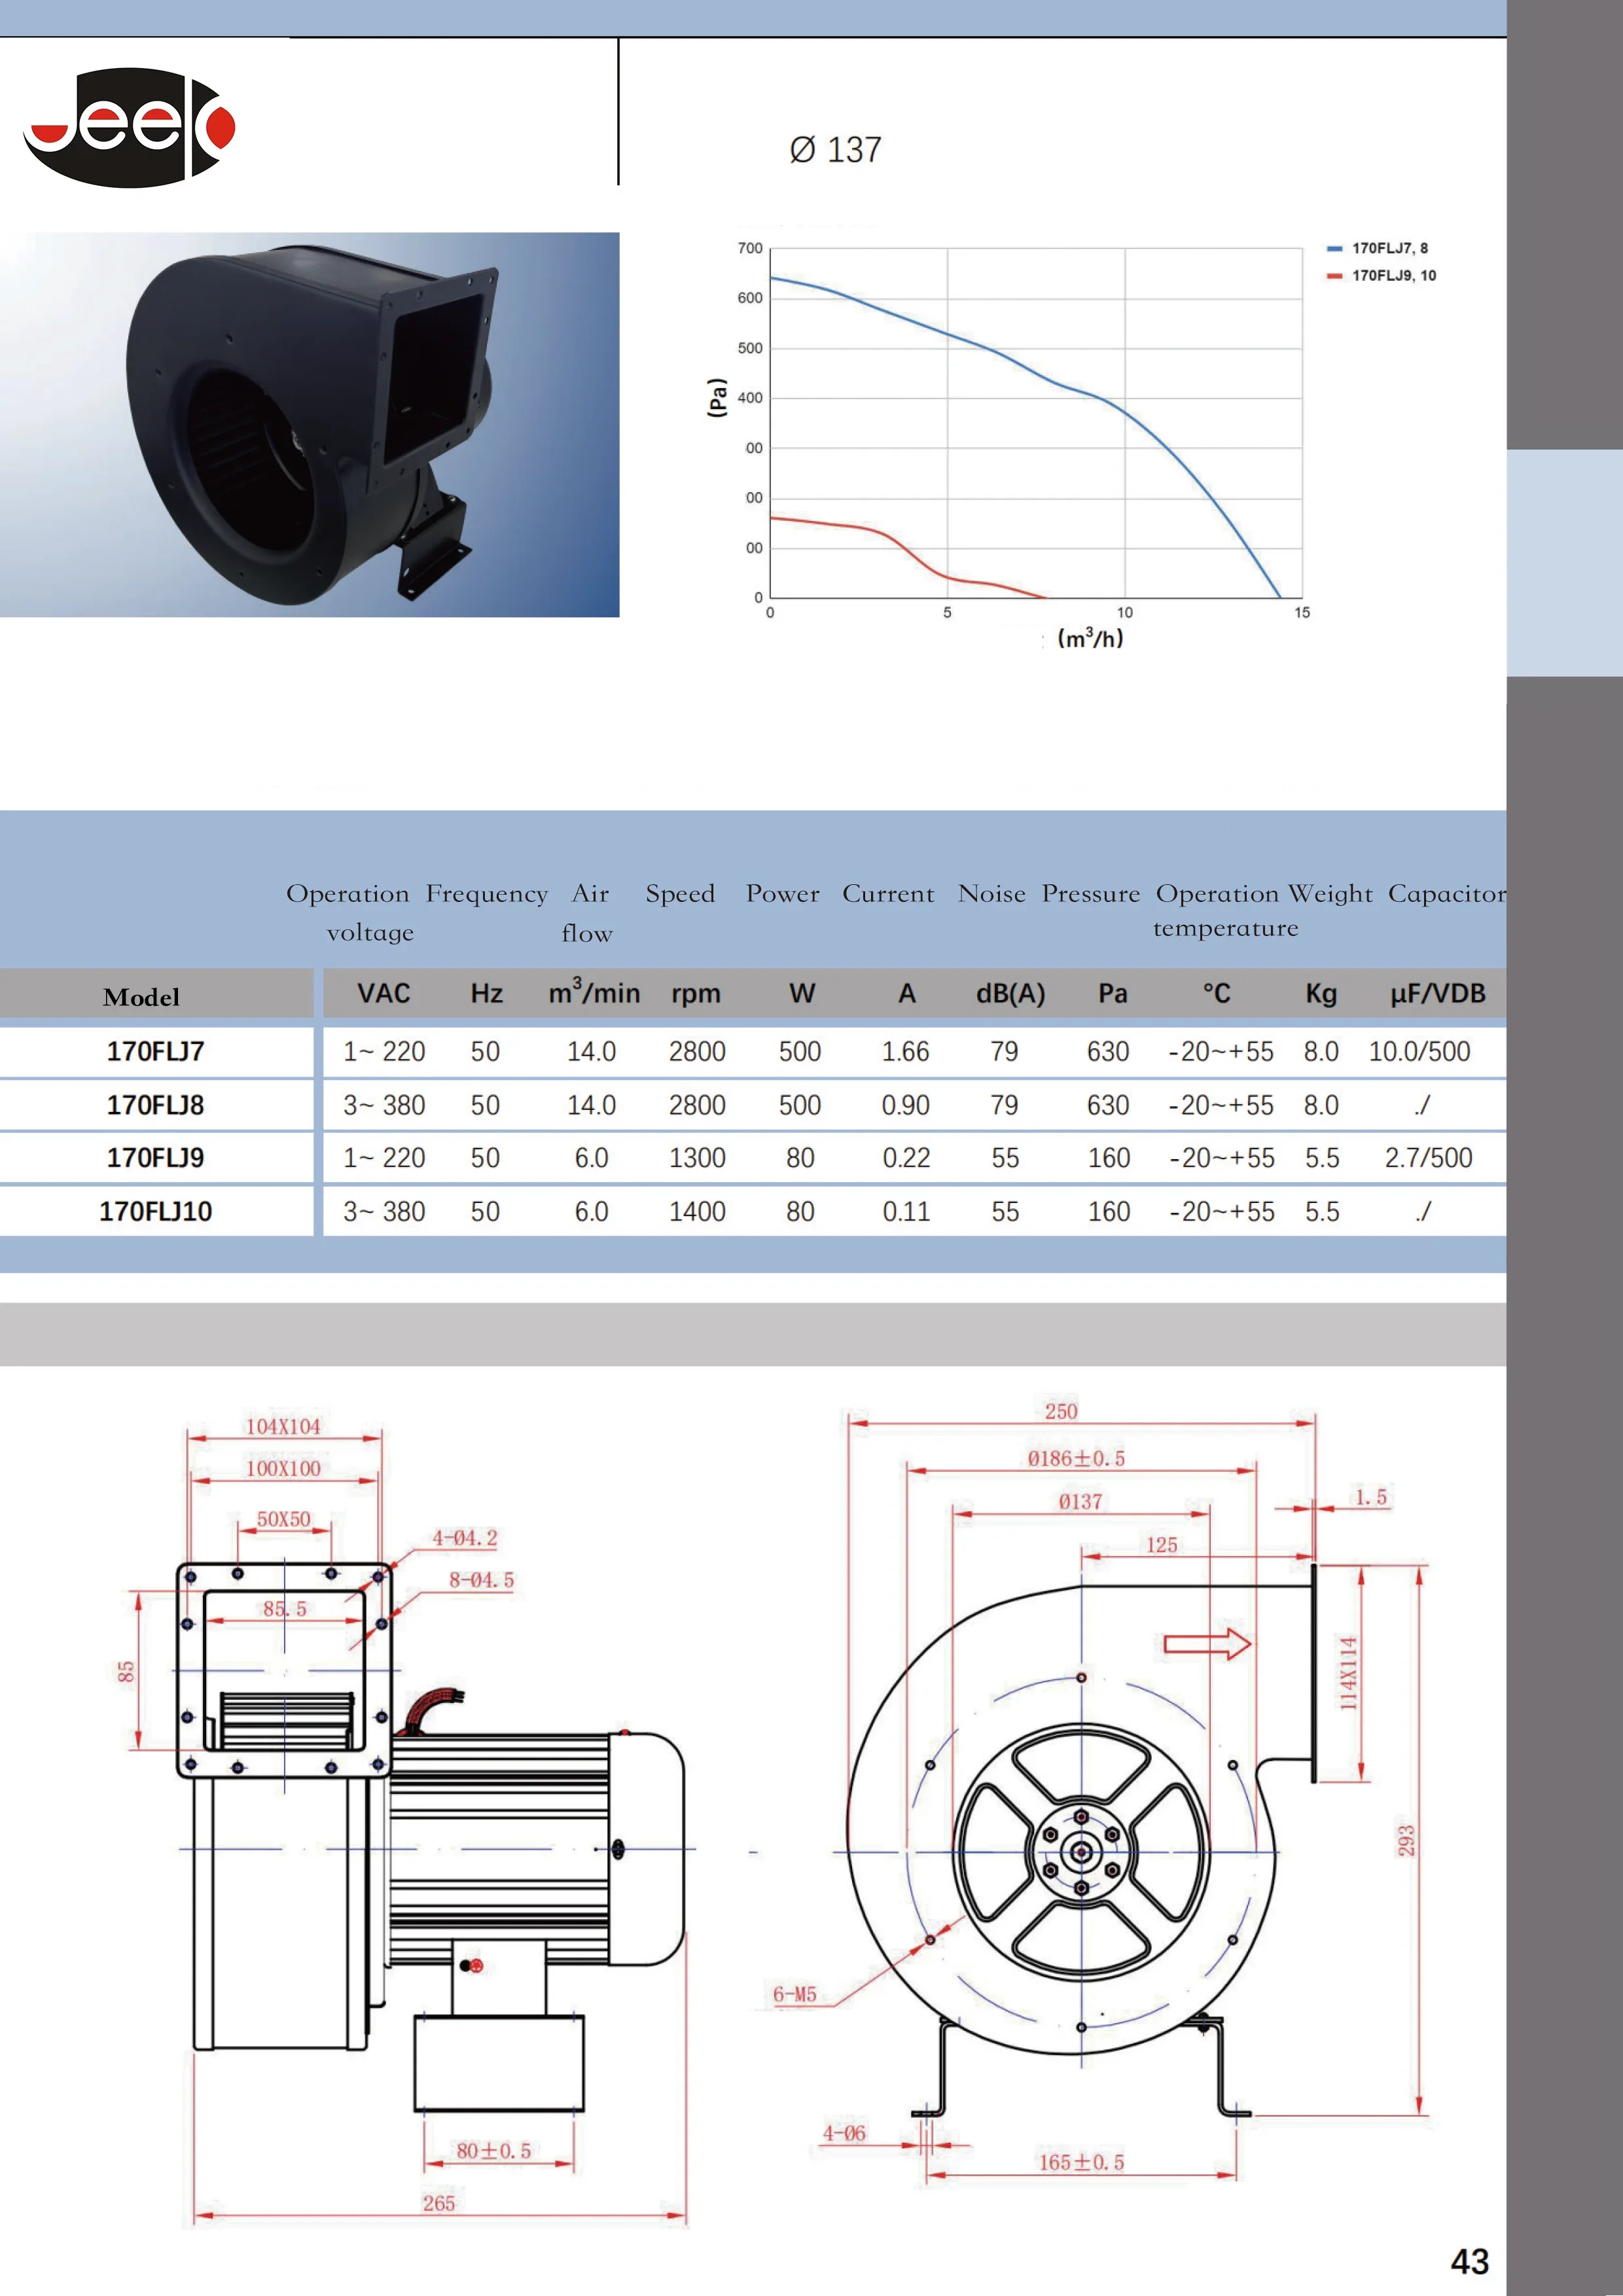Click the dB(A) unit header

point(1011,994)
